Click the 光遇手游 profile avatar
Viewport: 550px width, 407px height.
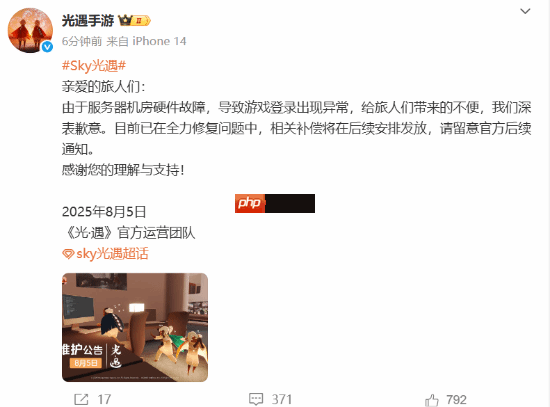30,31
